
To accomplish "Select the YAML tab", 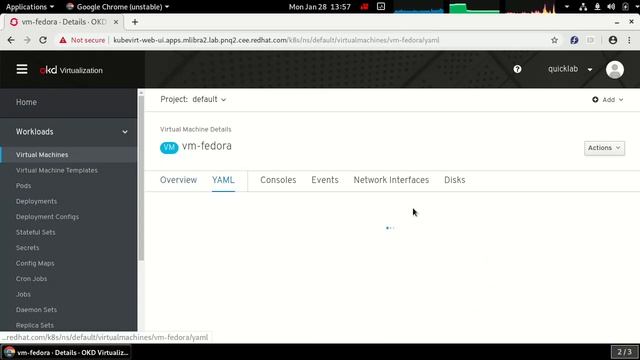I will point(223,180).
